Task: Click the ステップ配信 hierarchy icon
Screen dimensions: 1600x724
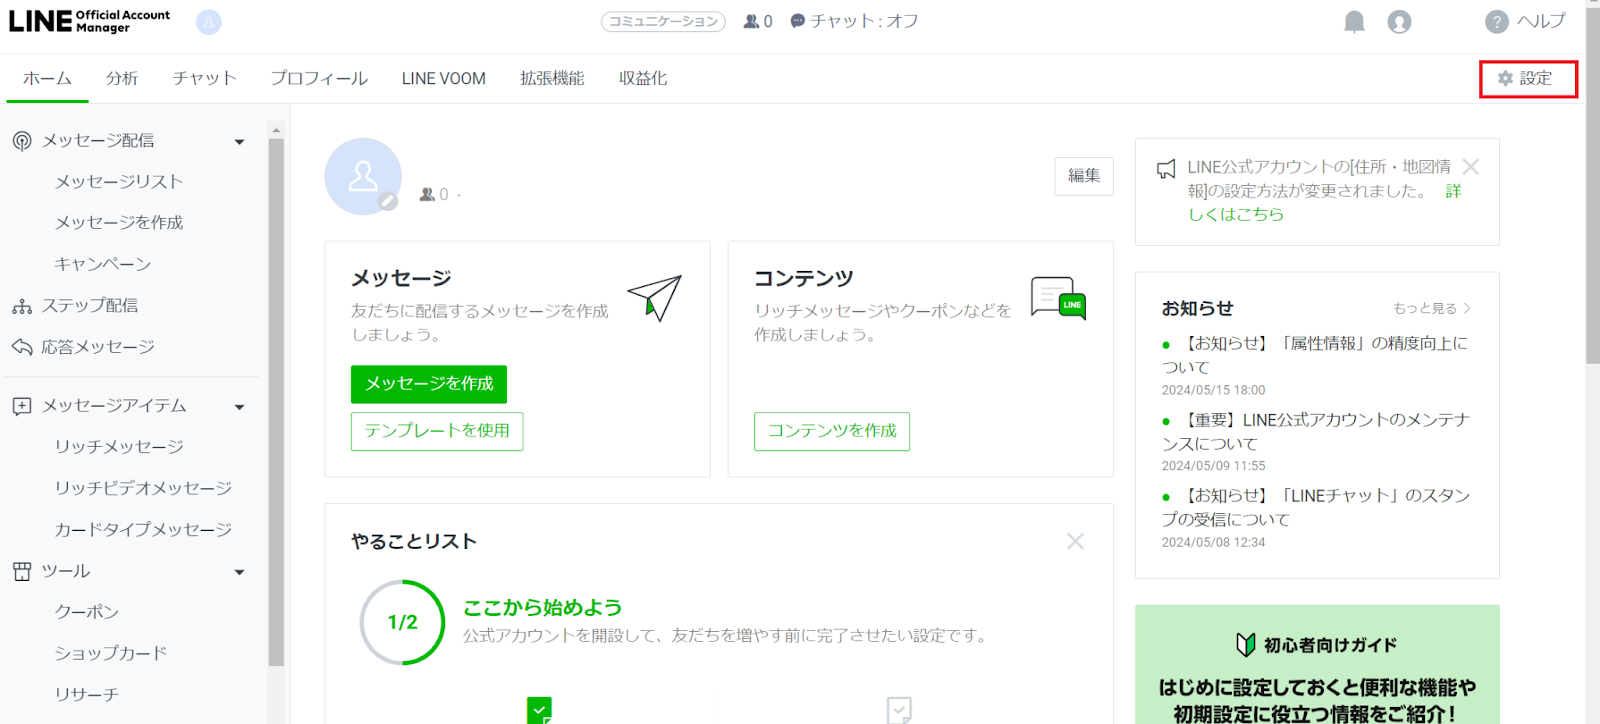Action: click(22, 306)
